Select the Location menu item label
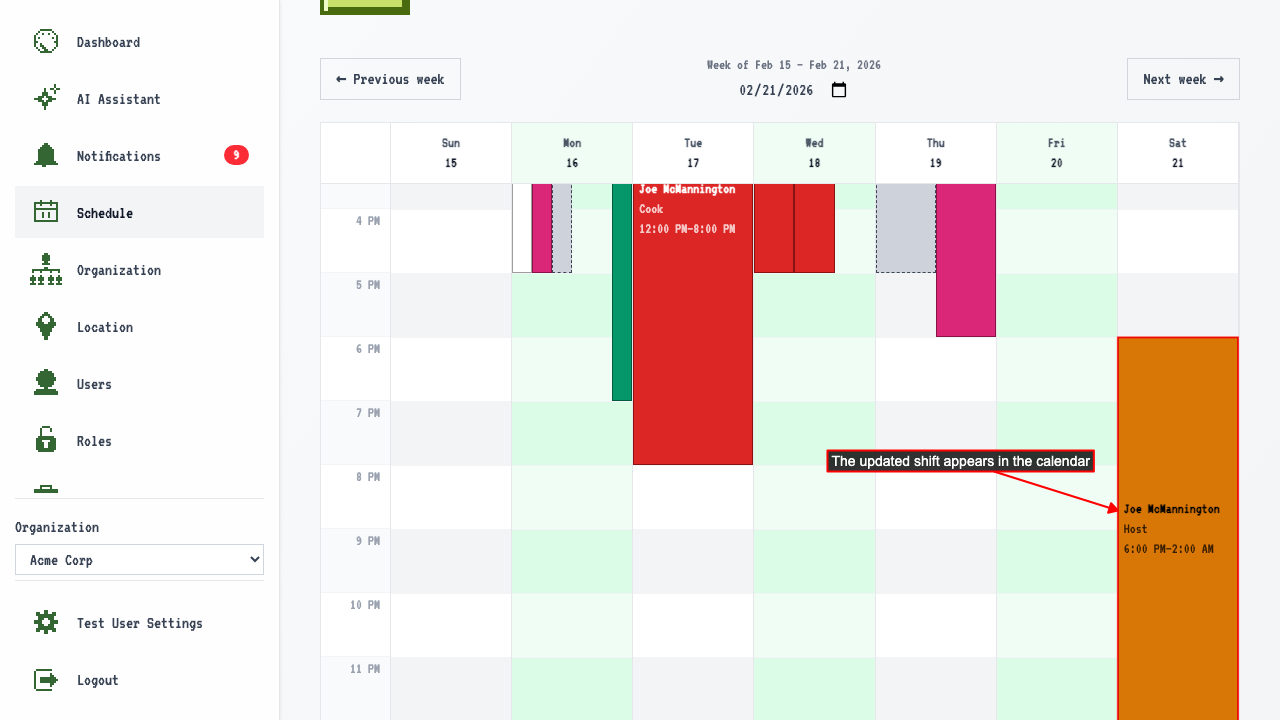Screen dimensions: 1280x720 coord(105,327)
